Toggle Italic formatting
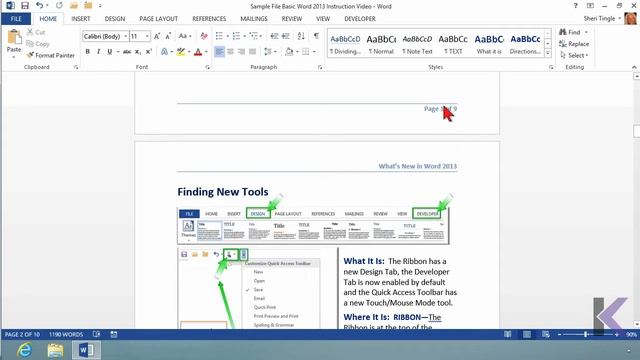 click(x=98, y=52)
